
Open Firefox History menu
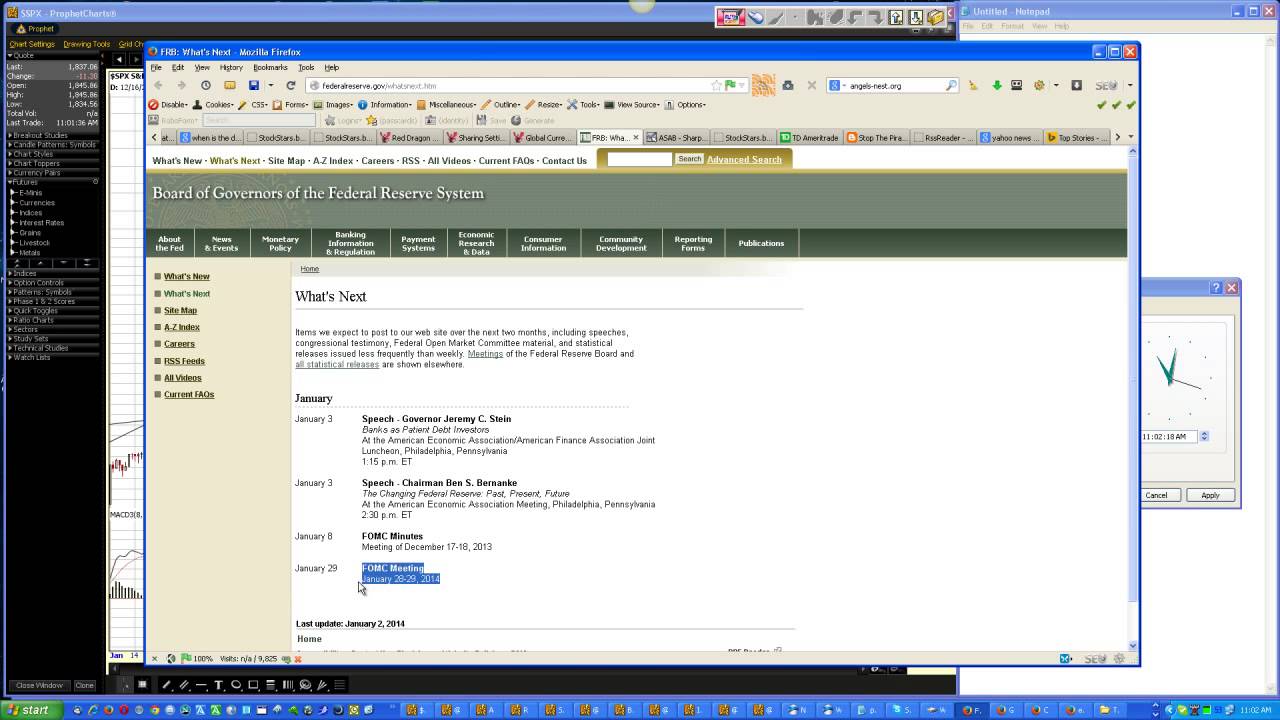(x=231, y=68)
